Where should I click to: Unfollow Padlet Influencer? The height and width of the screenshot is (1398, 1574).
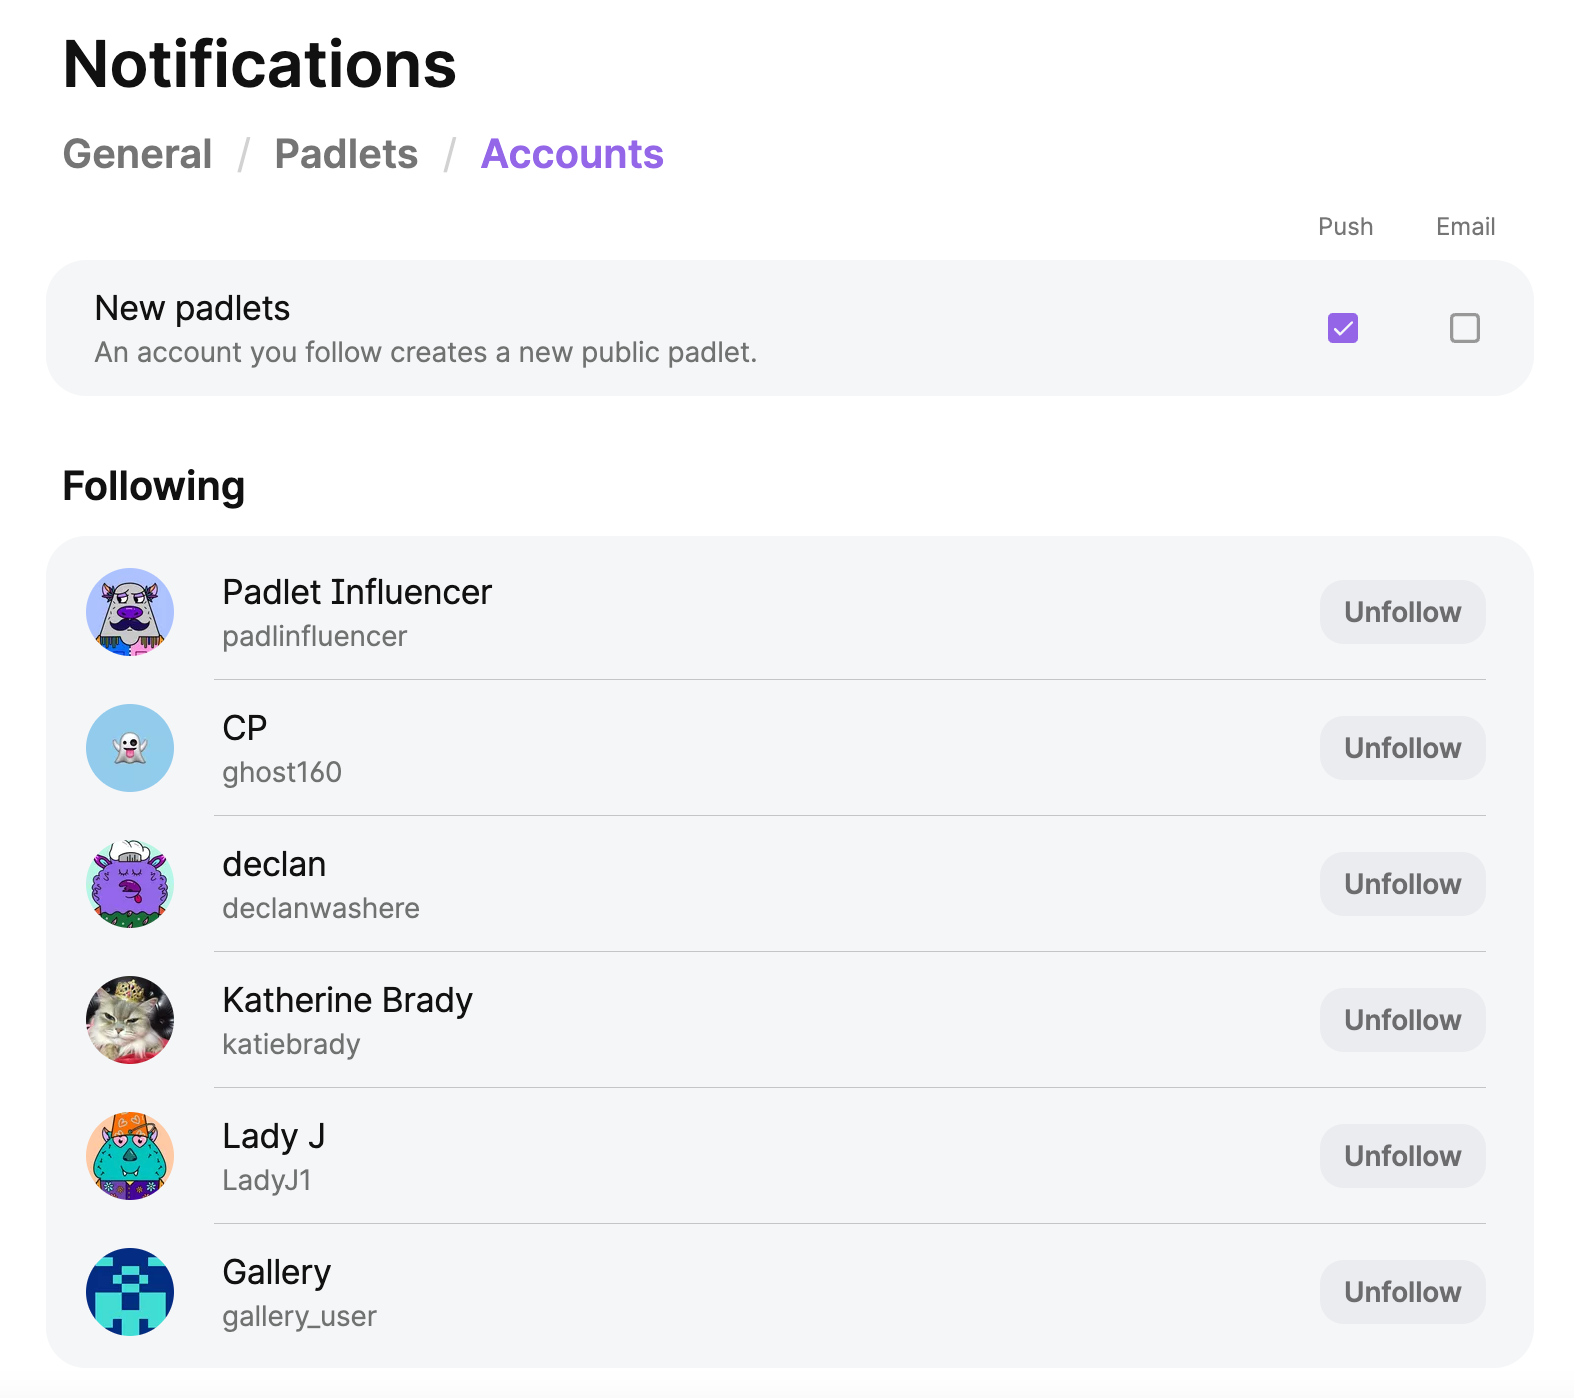pyautogui.click(x=1402, y=611)
